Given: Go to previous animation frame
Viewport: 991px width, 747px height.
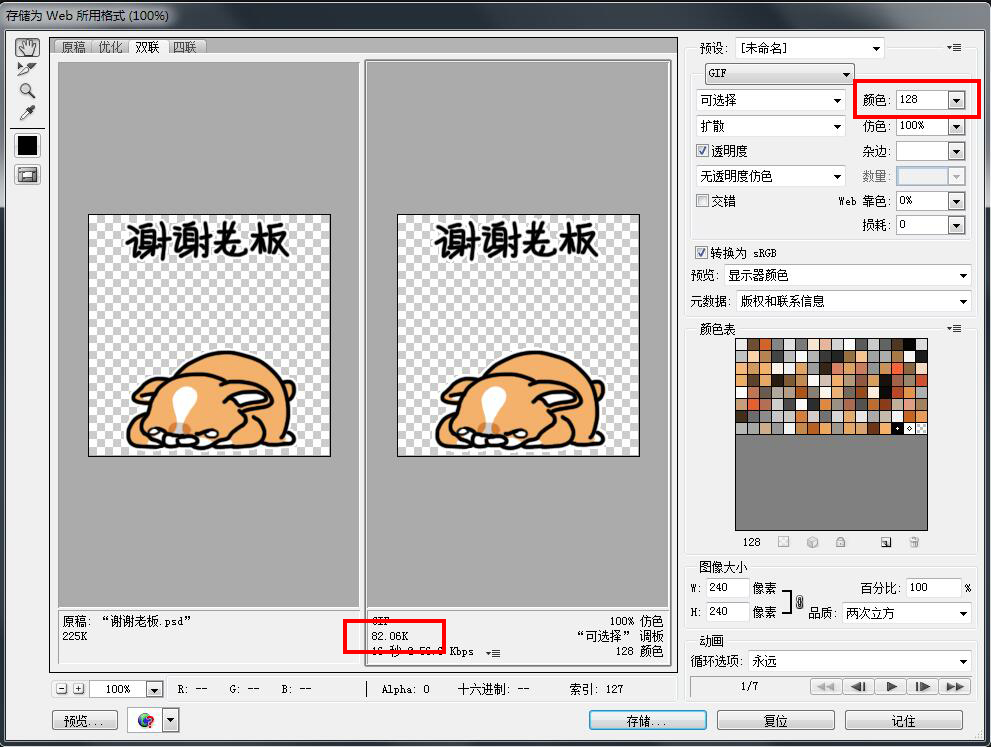Looking at the screenshot, I should pos(858,686).
